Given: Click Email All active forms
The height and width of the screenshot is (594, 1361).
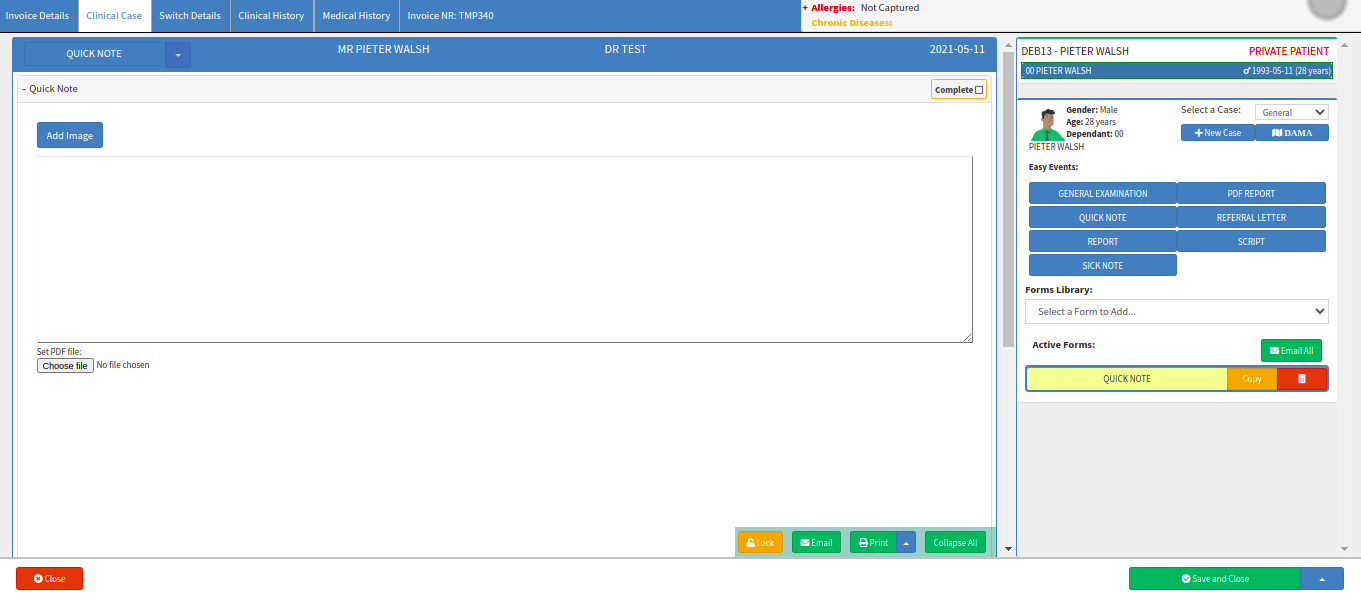Looking at the screenshot, I should tap(1291, 351).
